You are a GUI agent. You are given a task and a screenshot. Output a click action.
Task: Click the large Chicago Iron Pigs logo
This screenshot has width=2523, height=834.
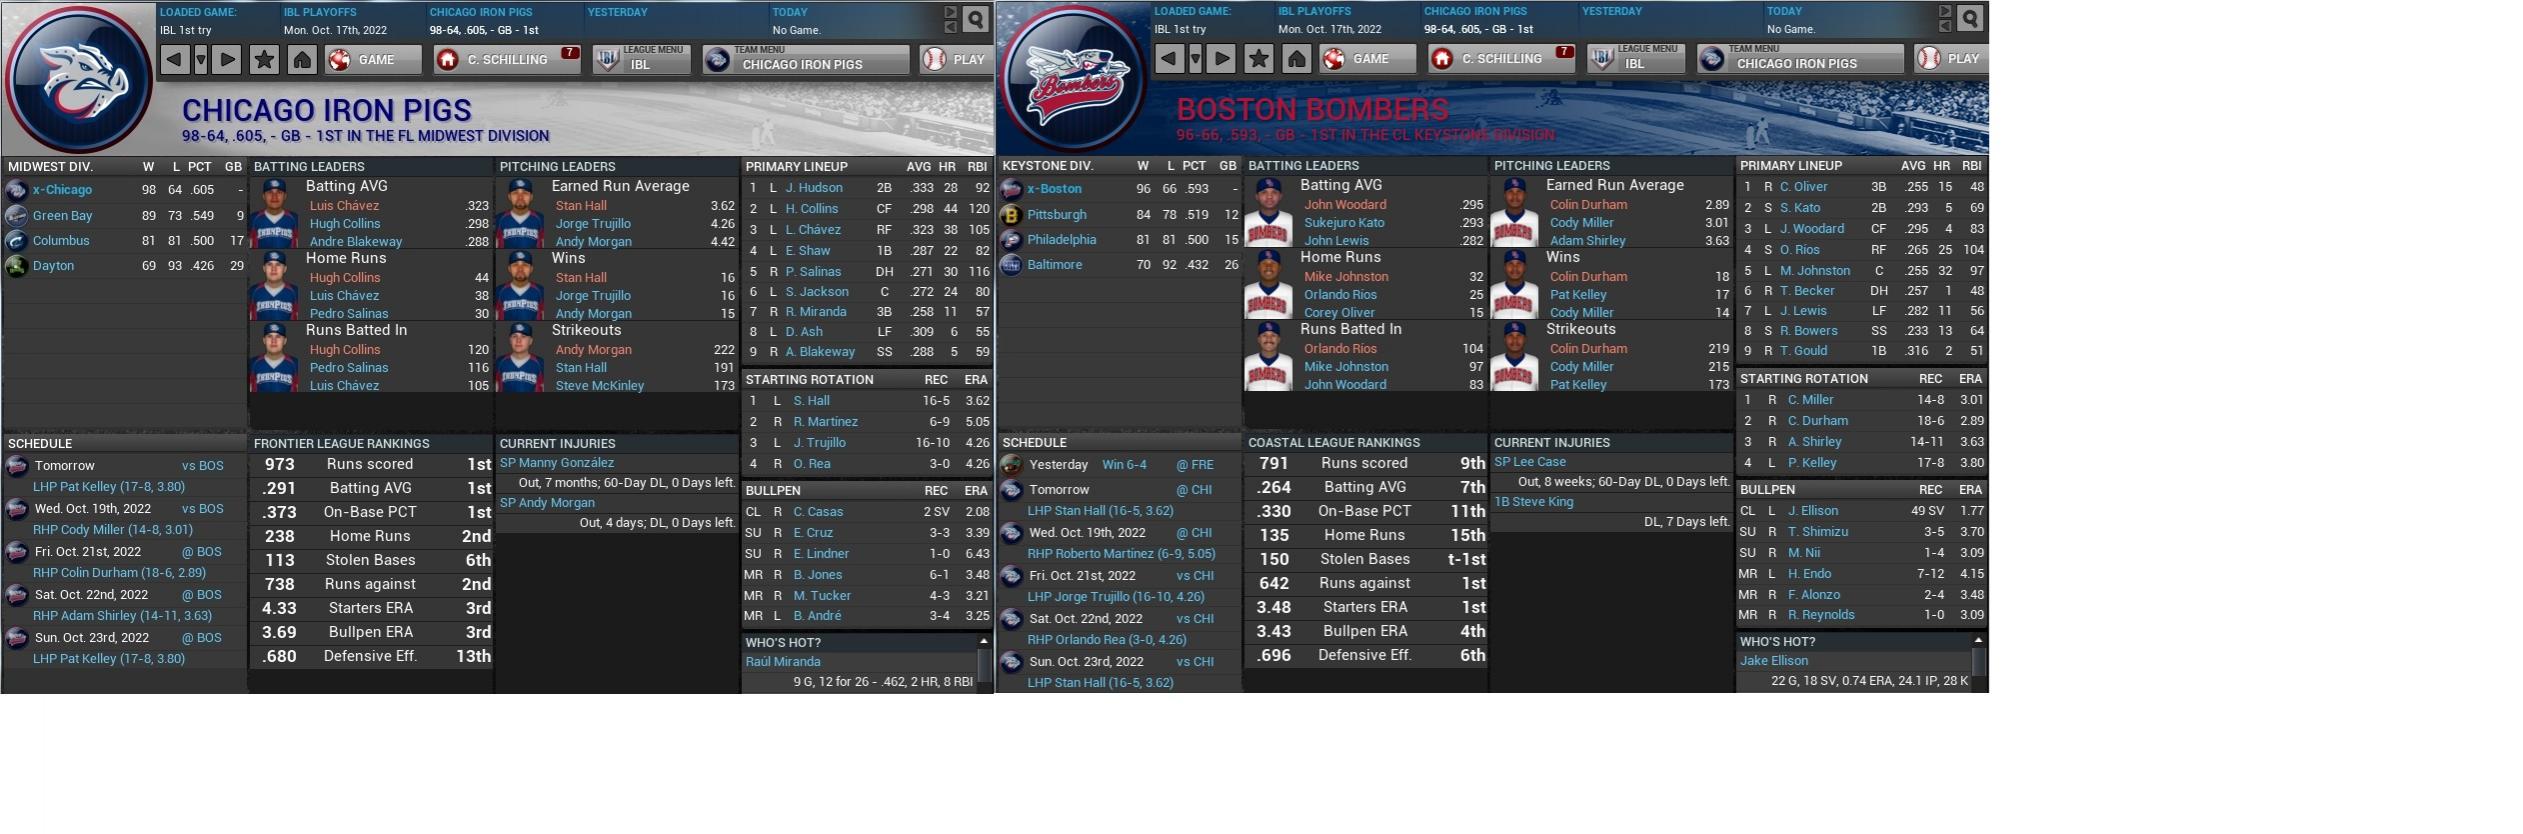point(78,80)
